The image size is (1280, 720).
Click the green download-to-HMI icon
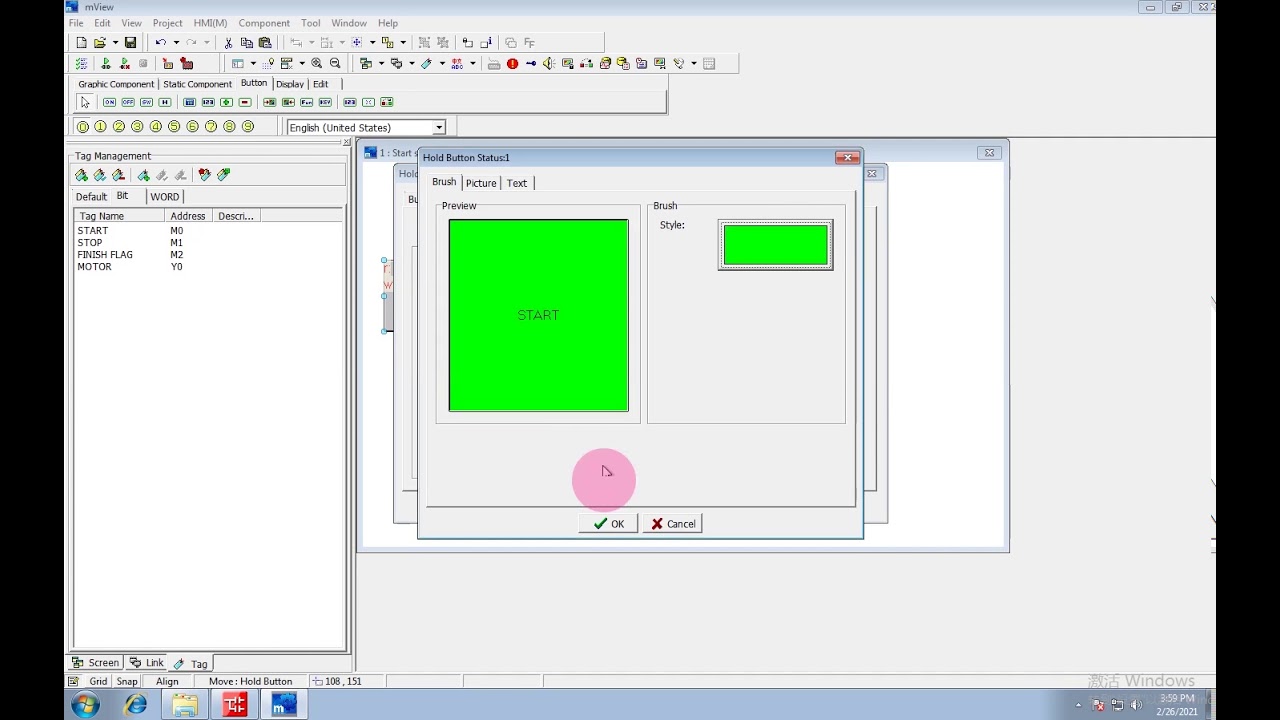pyautogui.click(x=106, y=63)
